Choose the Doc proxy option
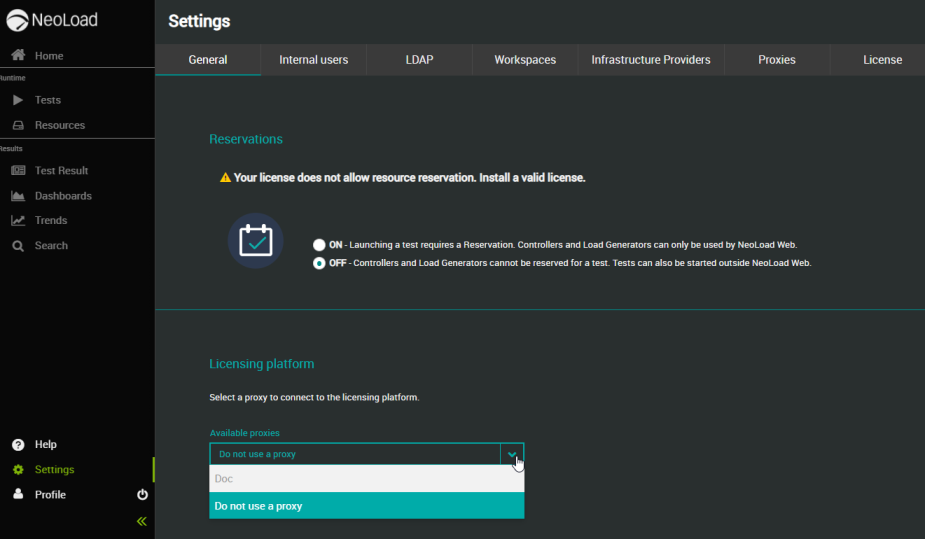This screenshot has height=539, width=925. 366,479
